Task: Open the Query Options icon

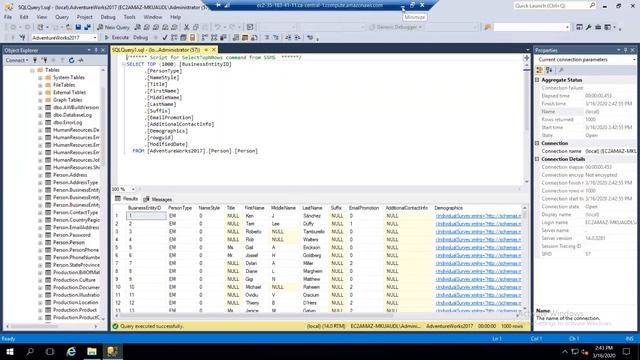Action: pyautogui.click(x=183, y=38)
